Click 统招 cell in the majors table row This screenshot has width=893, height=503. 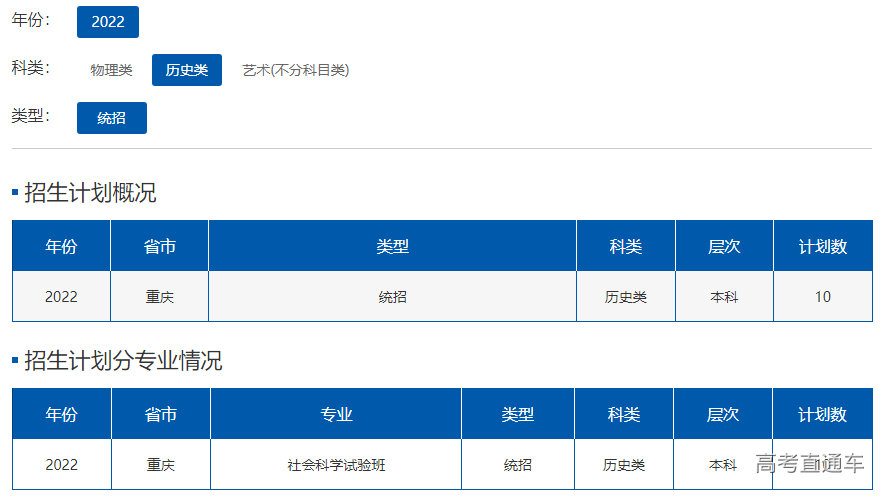click(x=517, y=465)
